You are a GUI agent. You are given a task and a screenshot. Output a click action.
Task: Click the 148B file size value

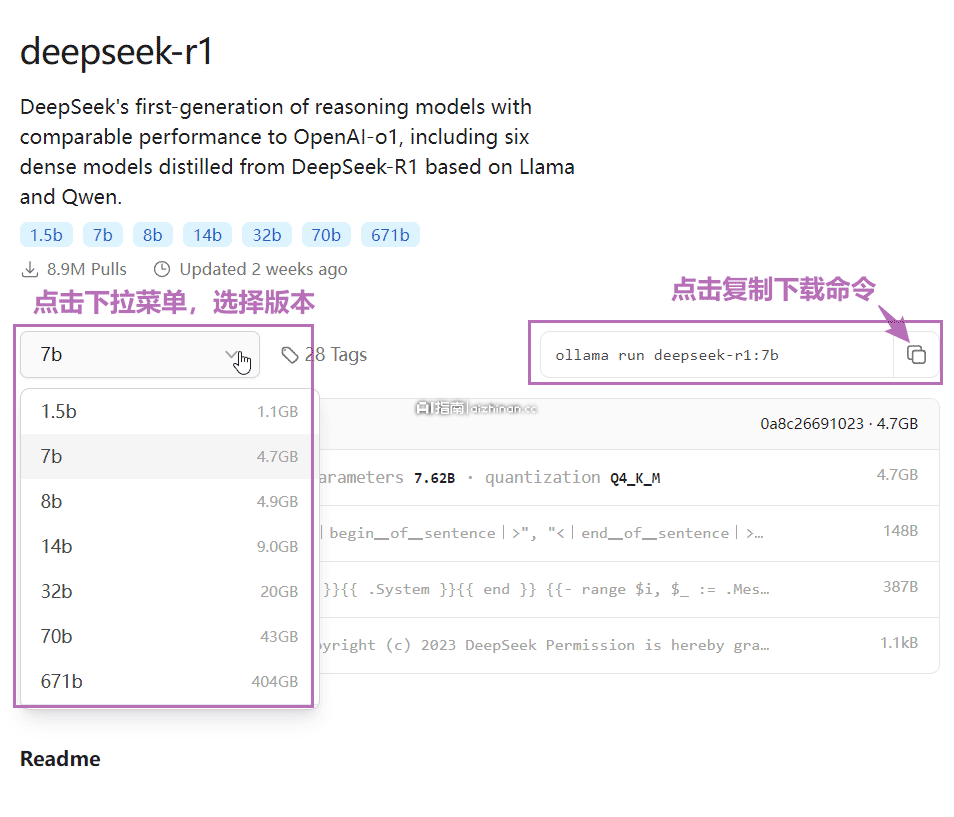click(x=900, y=530)
